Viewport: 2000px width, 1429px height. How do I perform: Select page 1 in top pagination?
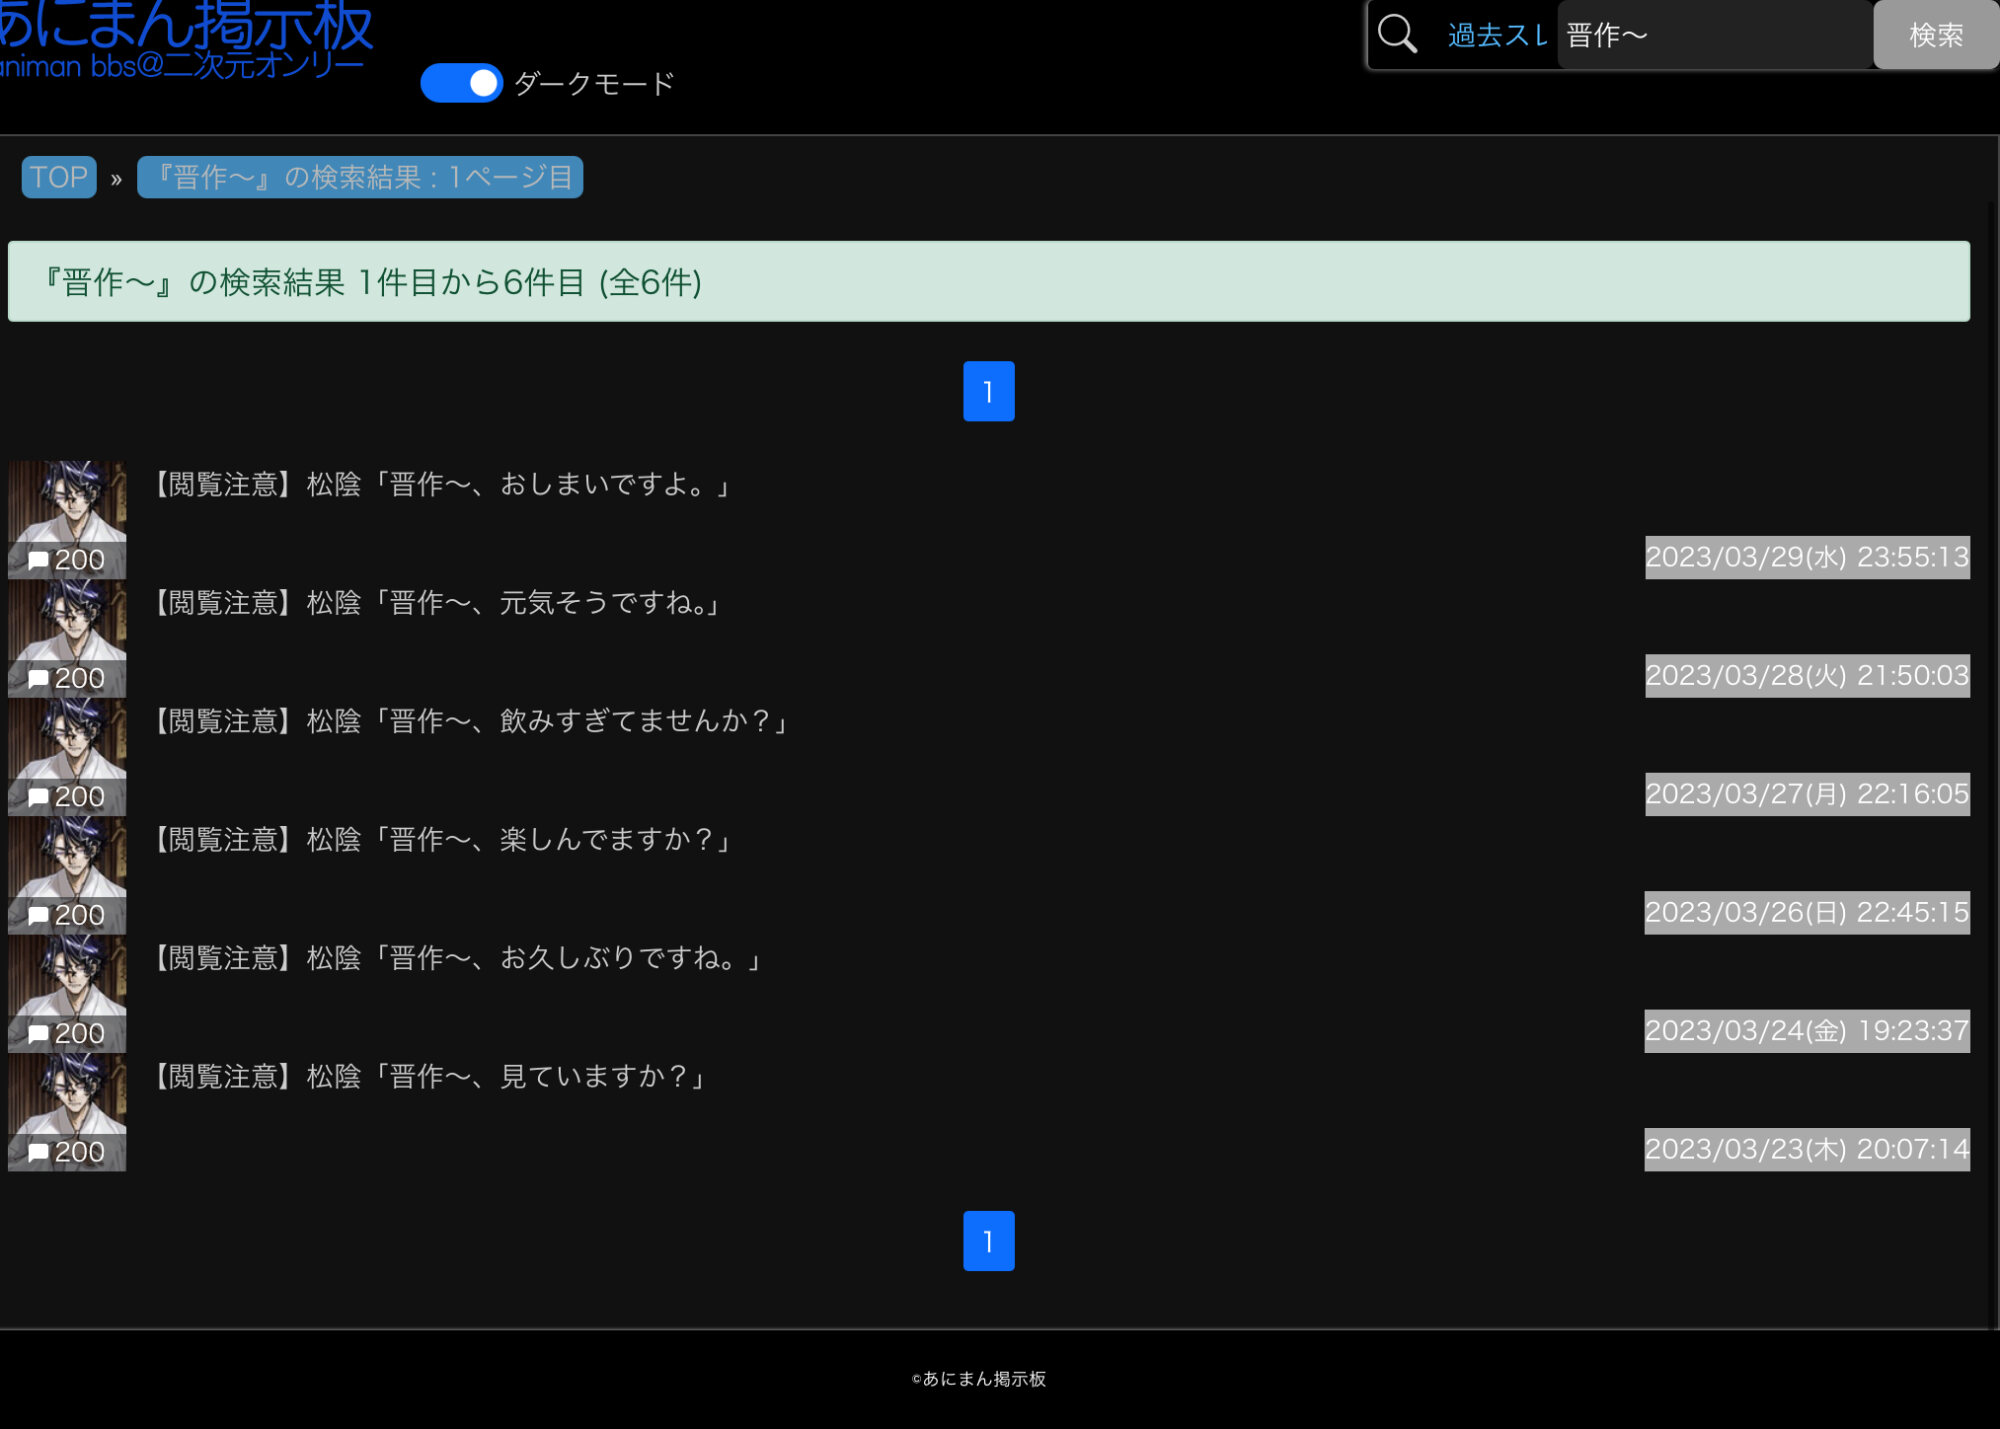[x=988, y=391]
